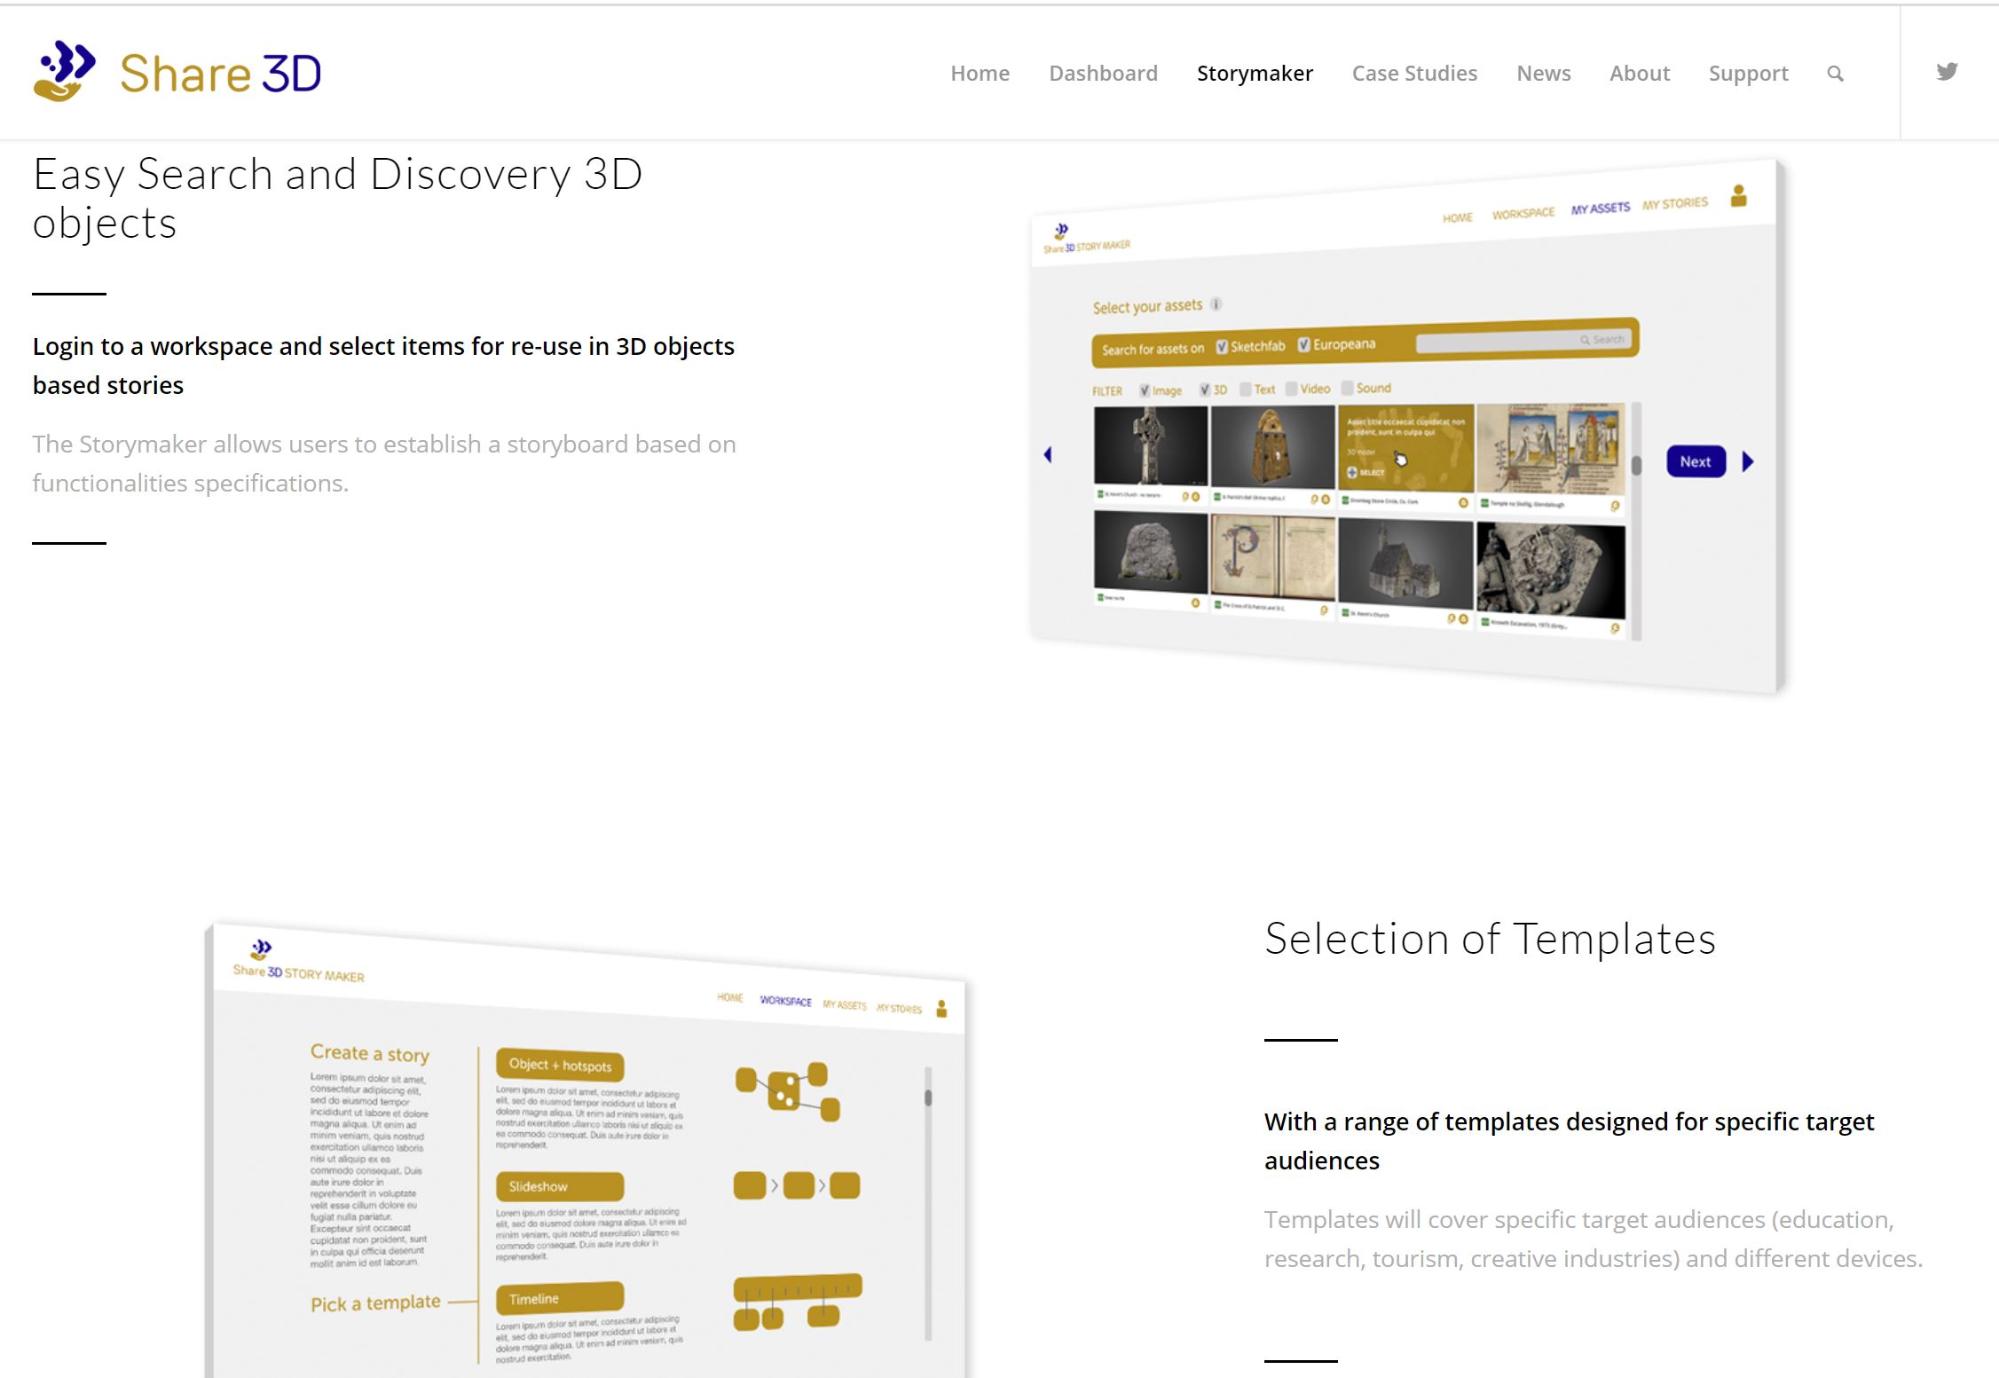
Task: Click the info icon beside Select your assets
Action: pyautogui.click(x=1216, y=304)
